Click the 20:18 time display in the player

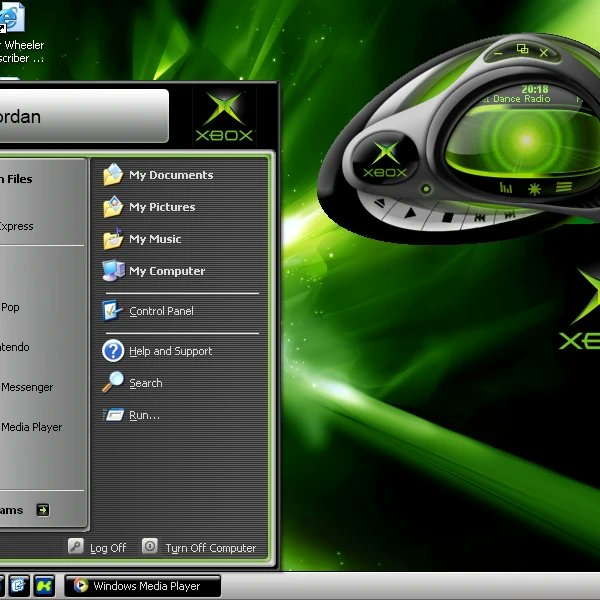coord(535,90)
